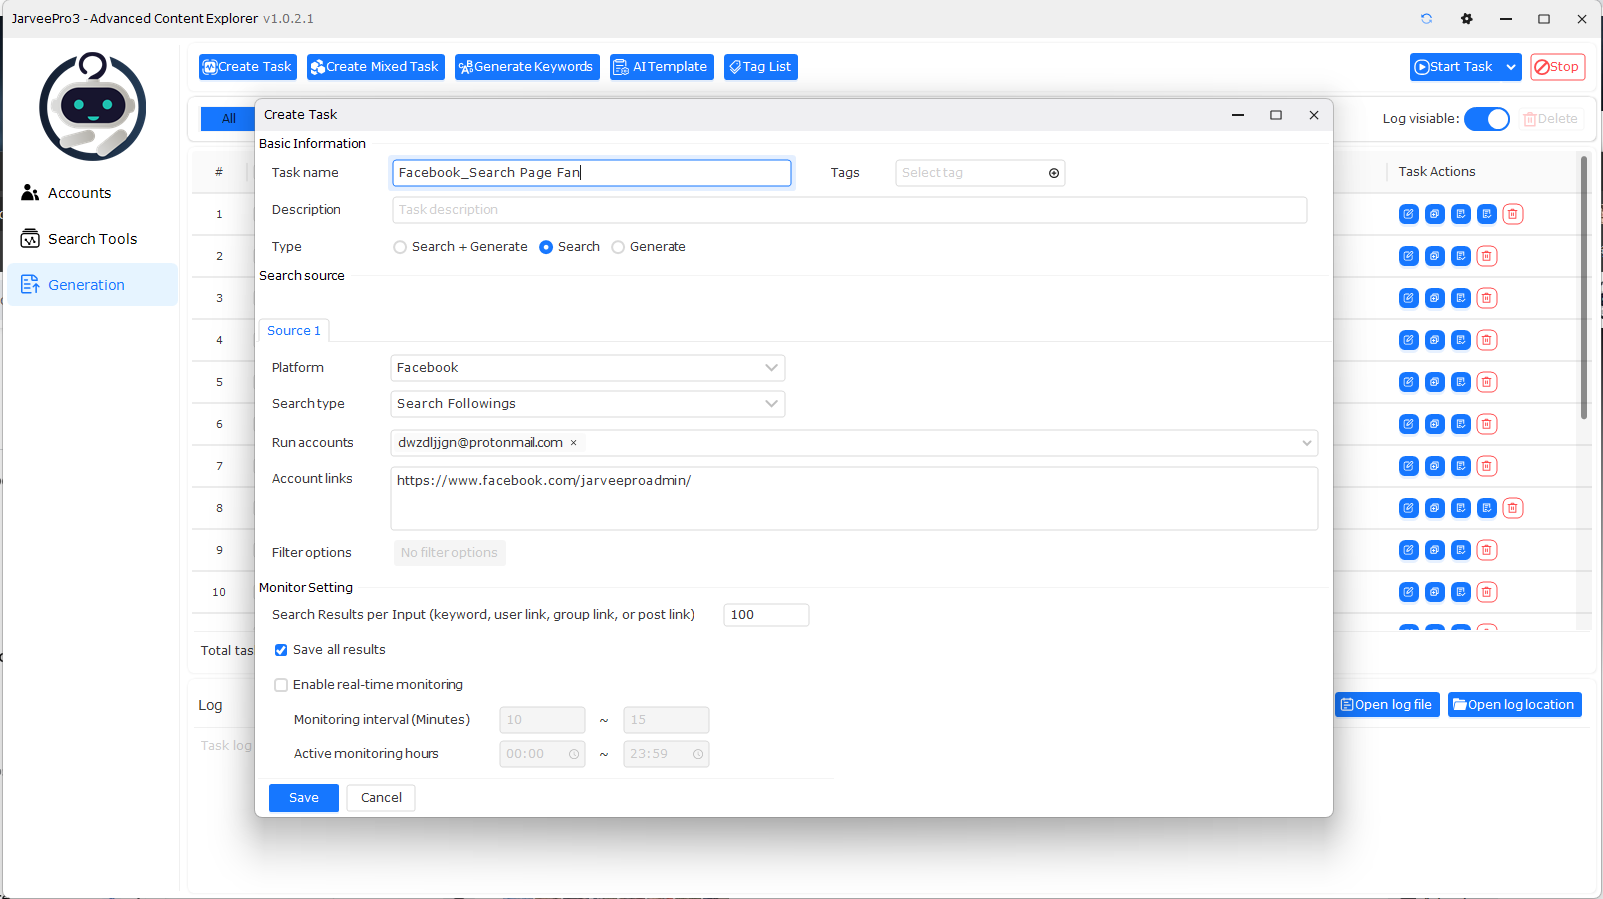1603x899 pixels.
Task: Open Search Tools in the sidebar
Action: pyautogui.click(x=92, y=239)
